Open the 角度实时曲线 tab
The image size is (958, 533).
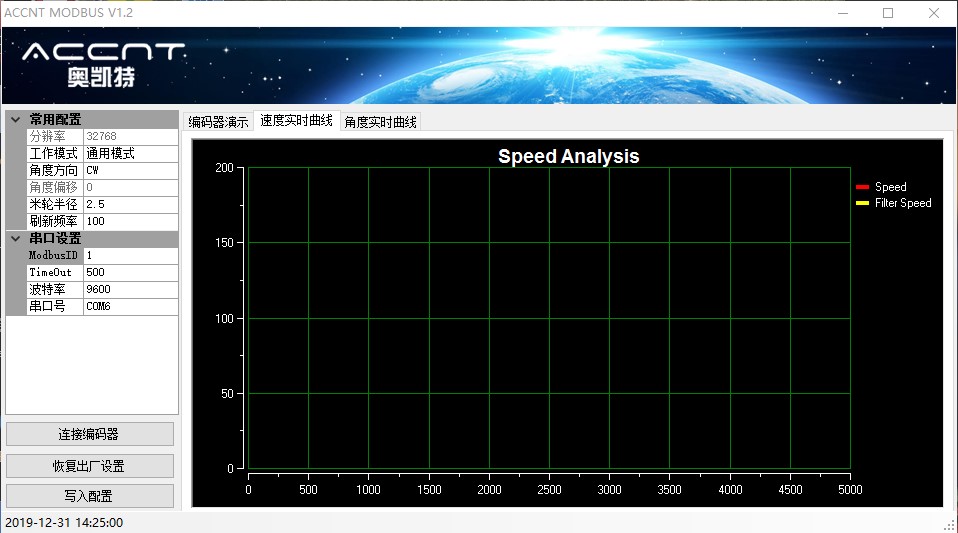coord(380,122)
